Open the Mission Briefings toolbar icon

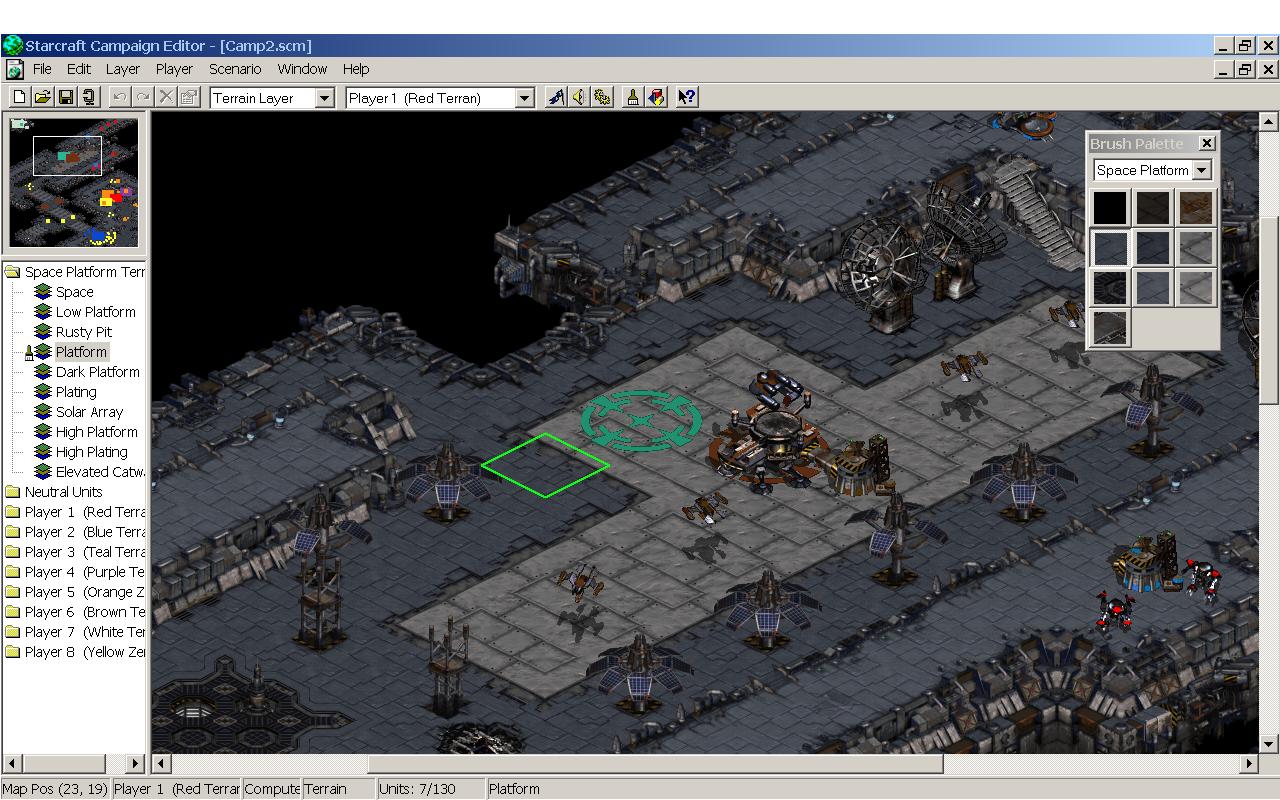(555, 97)
